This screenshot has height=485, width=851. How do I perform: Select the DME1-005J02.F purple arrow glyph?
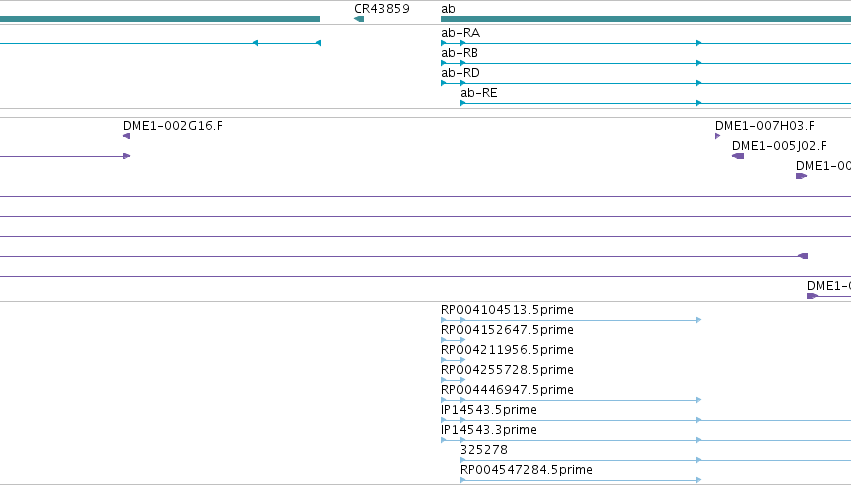[738, 156]
